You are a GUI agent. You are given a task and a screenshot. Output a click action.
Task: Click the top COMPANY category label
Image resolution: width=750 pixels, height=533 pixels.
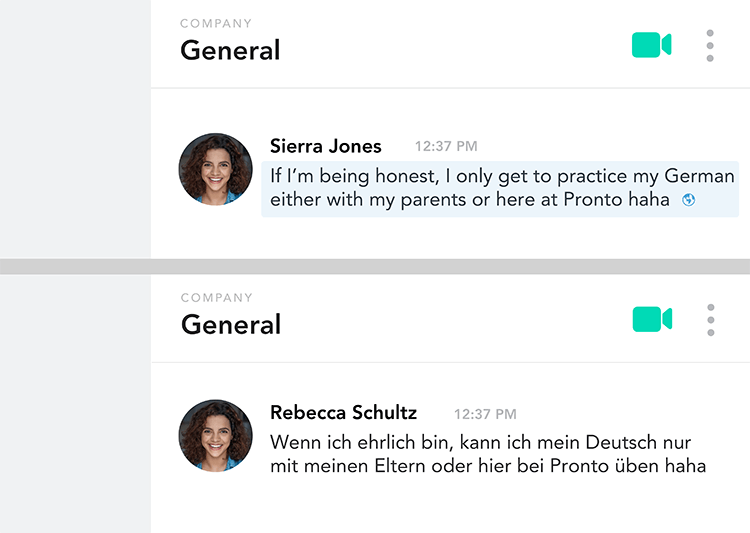point(216,23)
